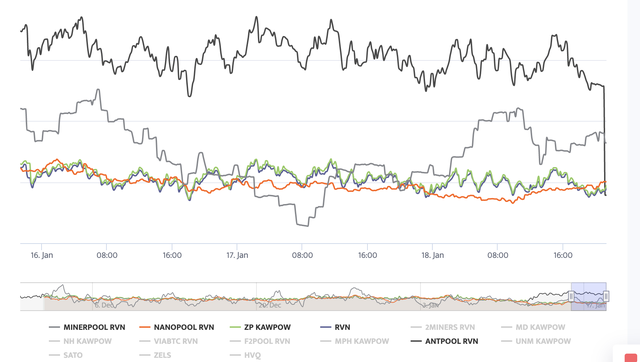Hide the ANTPOOL RVN line
This screenshot has width=640, height=362.
click(x=444, y=341)
